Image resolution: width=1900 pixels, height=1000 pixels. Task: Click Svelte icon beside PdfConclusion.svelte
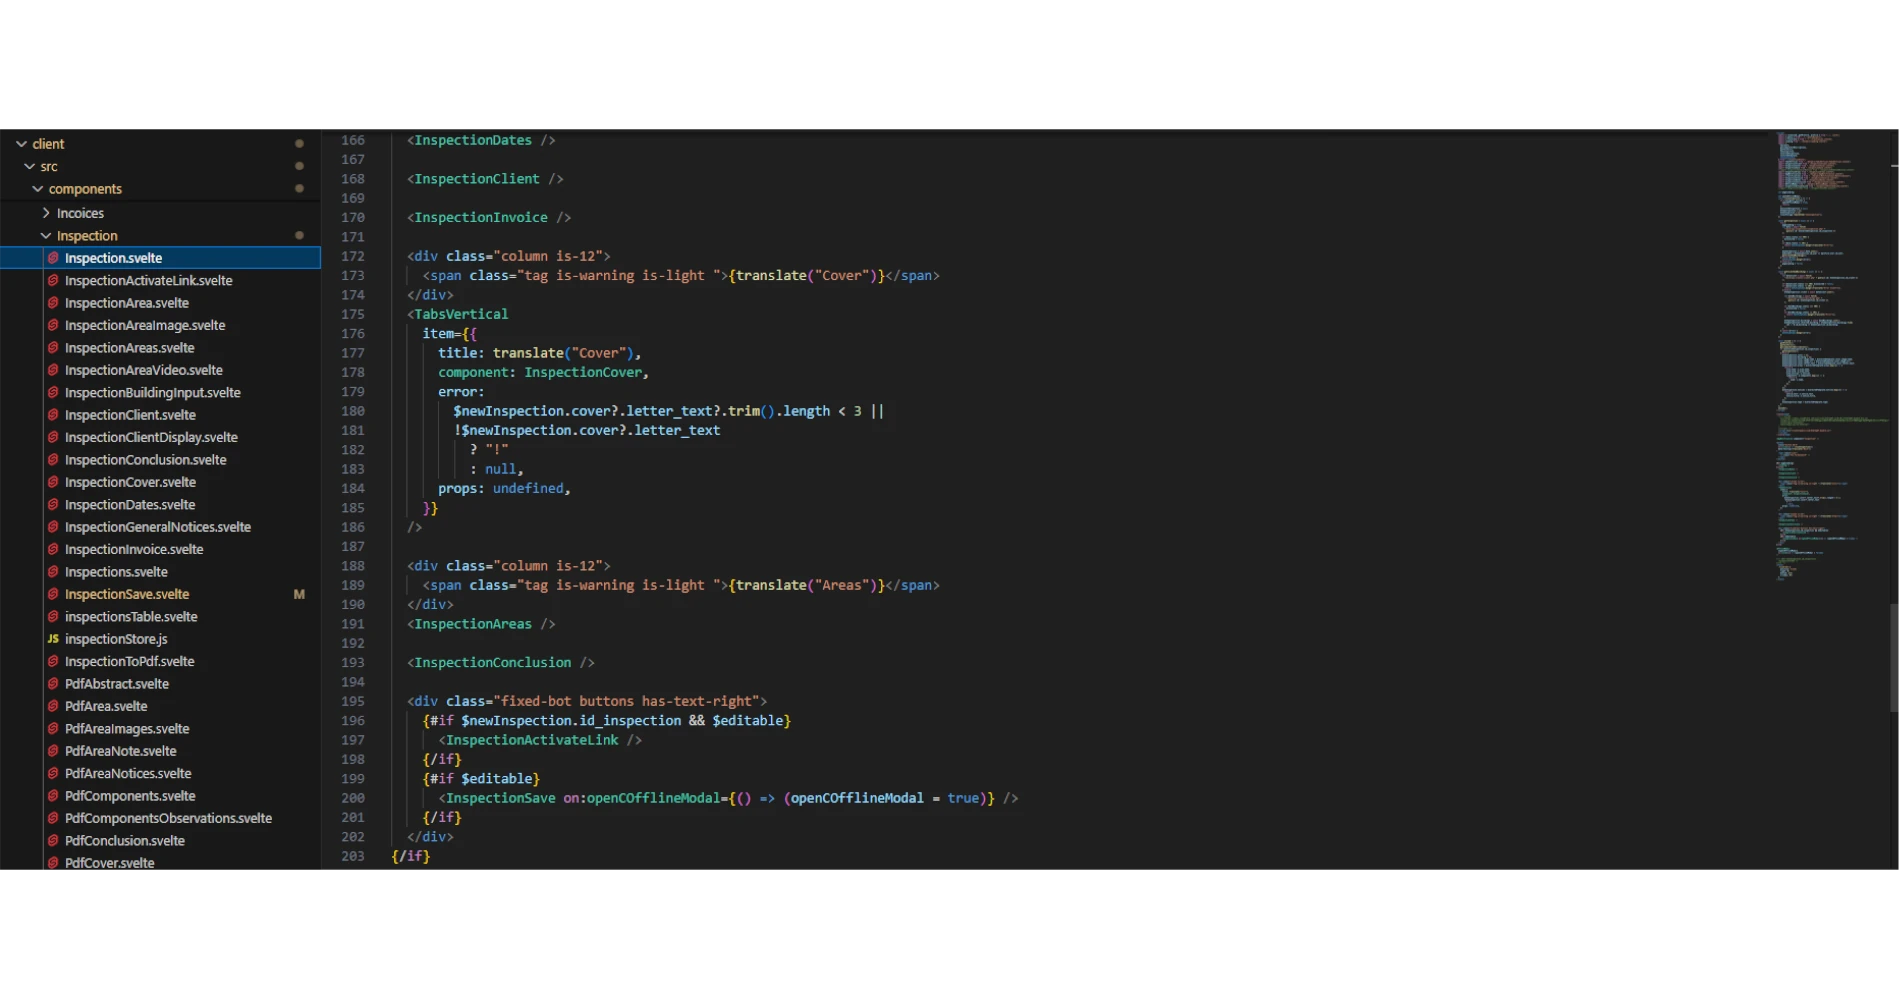53,841
